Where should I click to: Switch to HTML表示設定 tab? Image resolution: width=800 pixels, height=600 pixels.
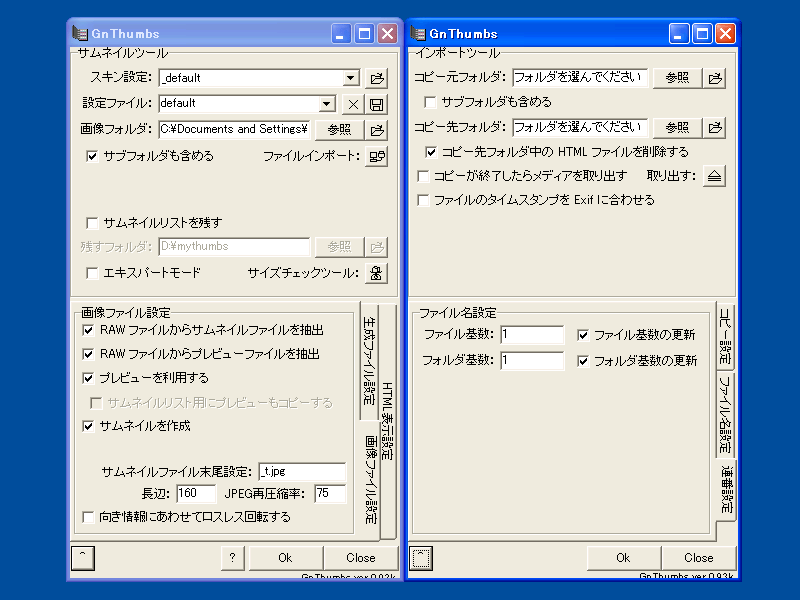387,421
